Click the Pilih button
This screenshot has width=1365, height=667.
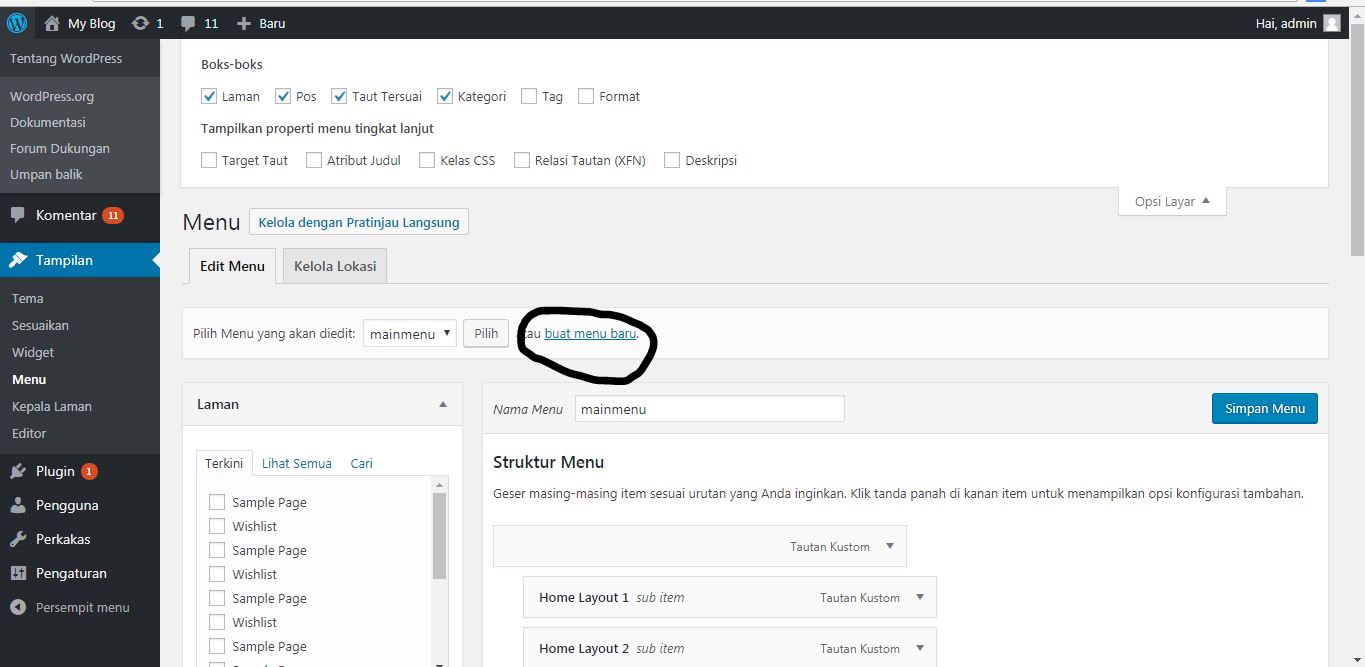pyautogui.click(x=486, y=334)
